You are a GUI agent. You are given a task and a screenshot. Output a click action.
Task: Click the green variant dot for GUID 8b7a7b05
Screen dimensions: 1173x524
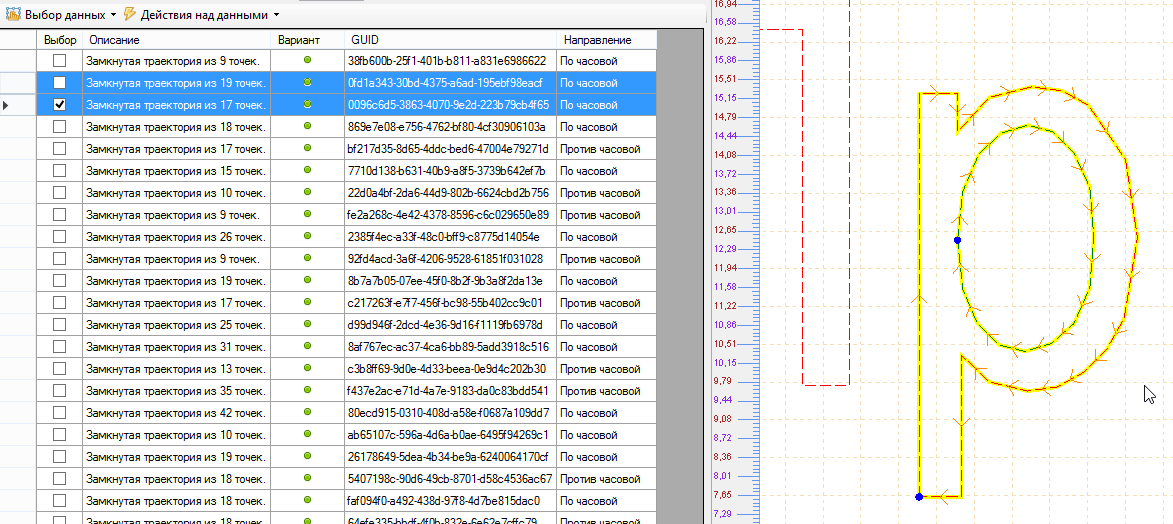[307, 280]
